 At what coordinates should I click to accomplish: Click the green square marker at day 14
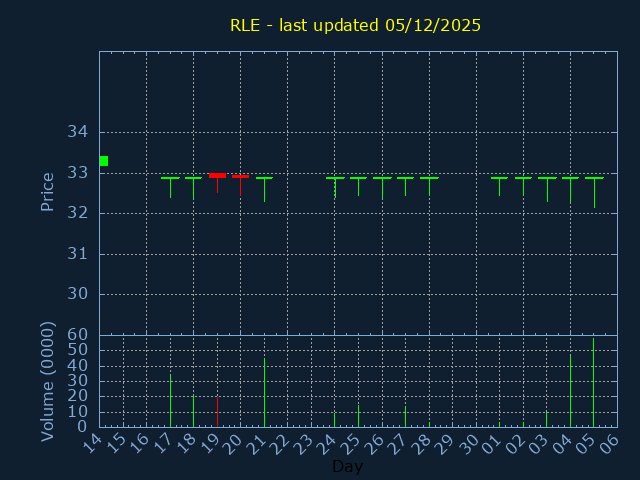tap(103, 161)
